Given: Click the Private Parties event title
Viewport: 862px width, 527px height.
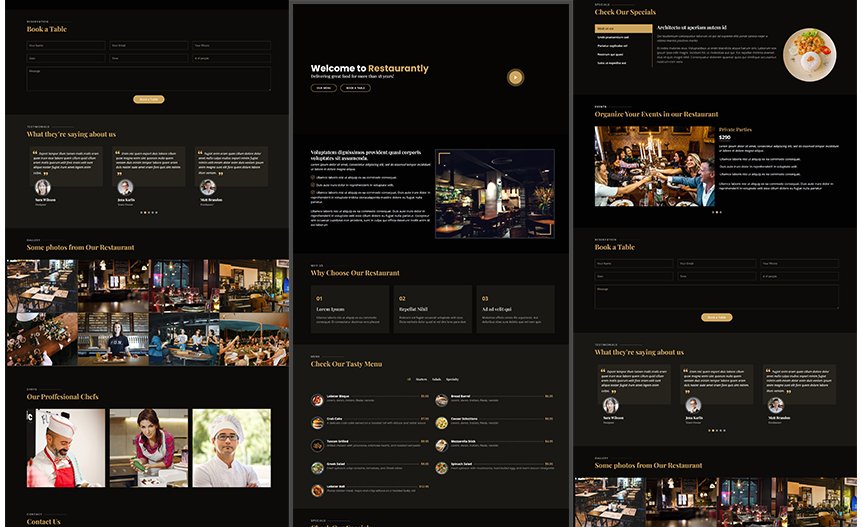Looking at the screenshot, I should 735,130.
